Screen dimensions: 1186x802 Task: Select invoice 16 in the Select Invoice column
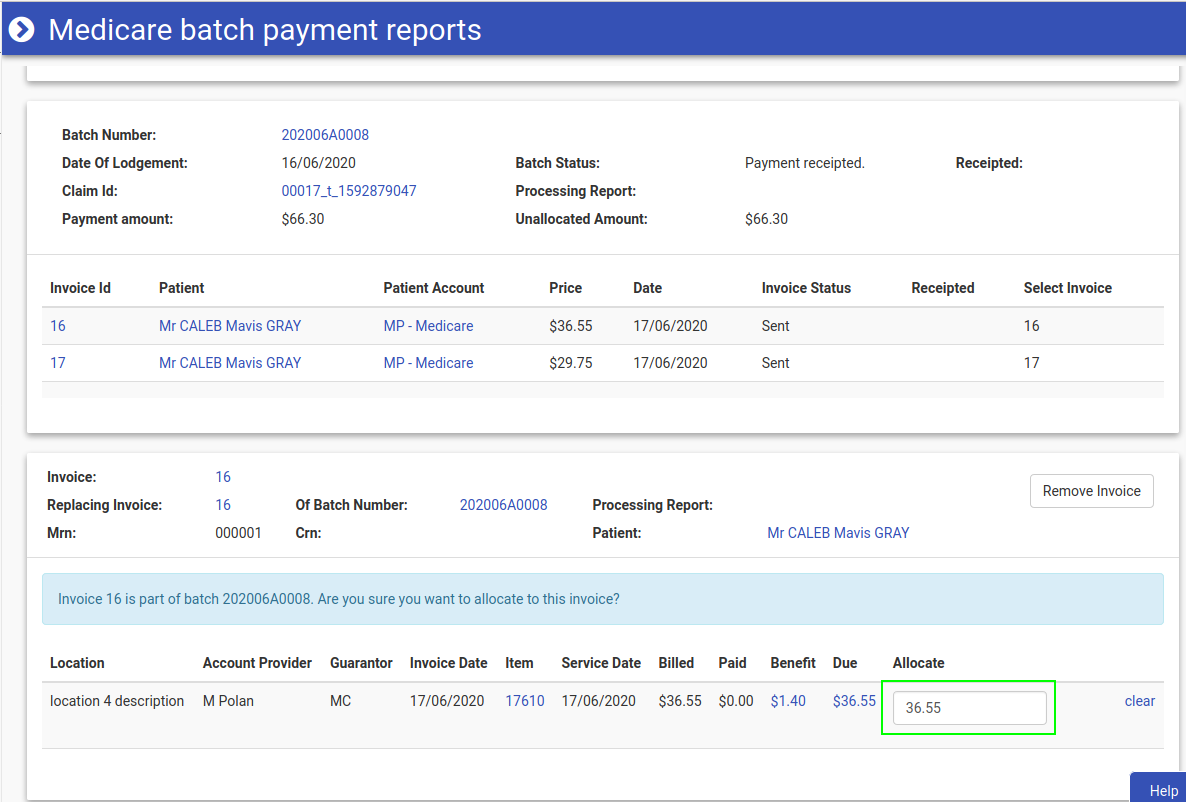click(1032, 326)
